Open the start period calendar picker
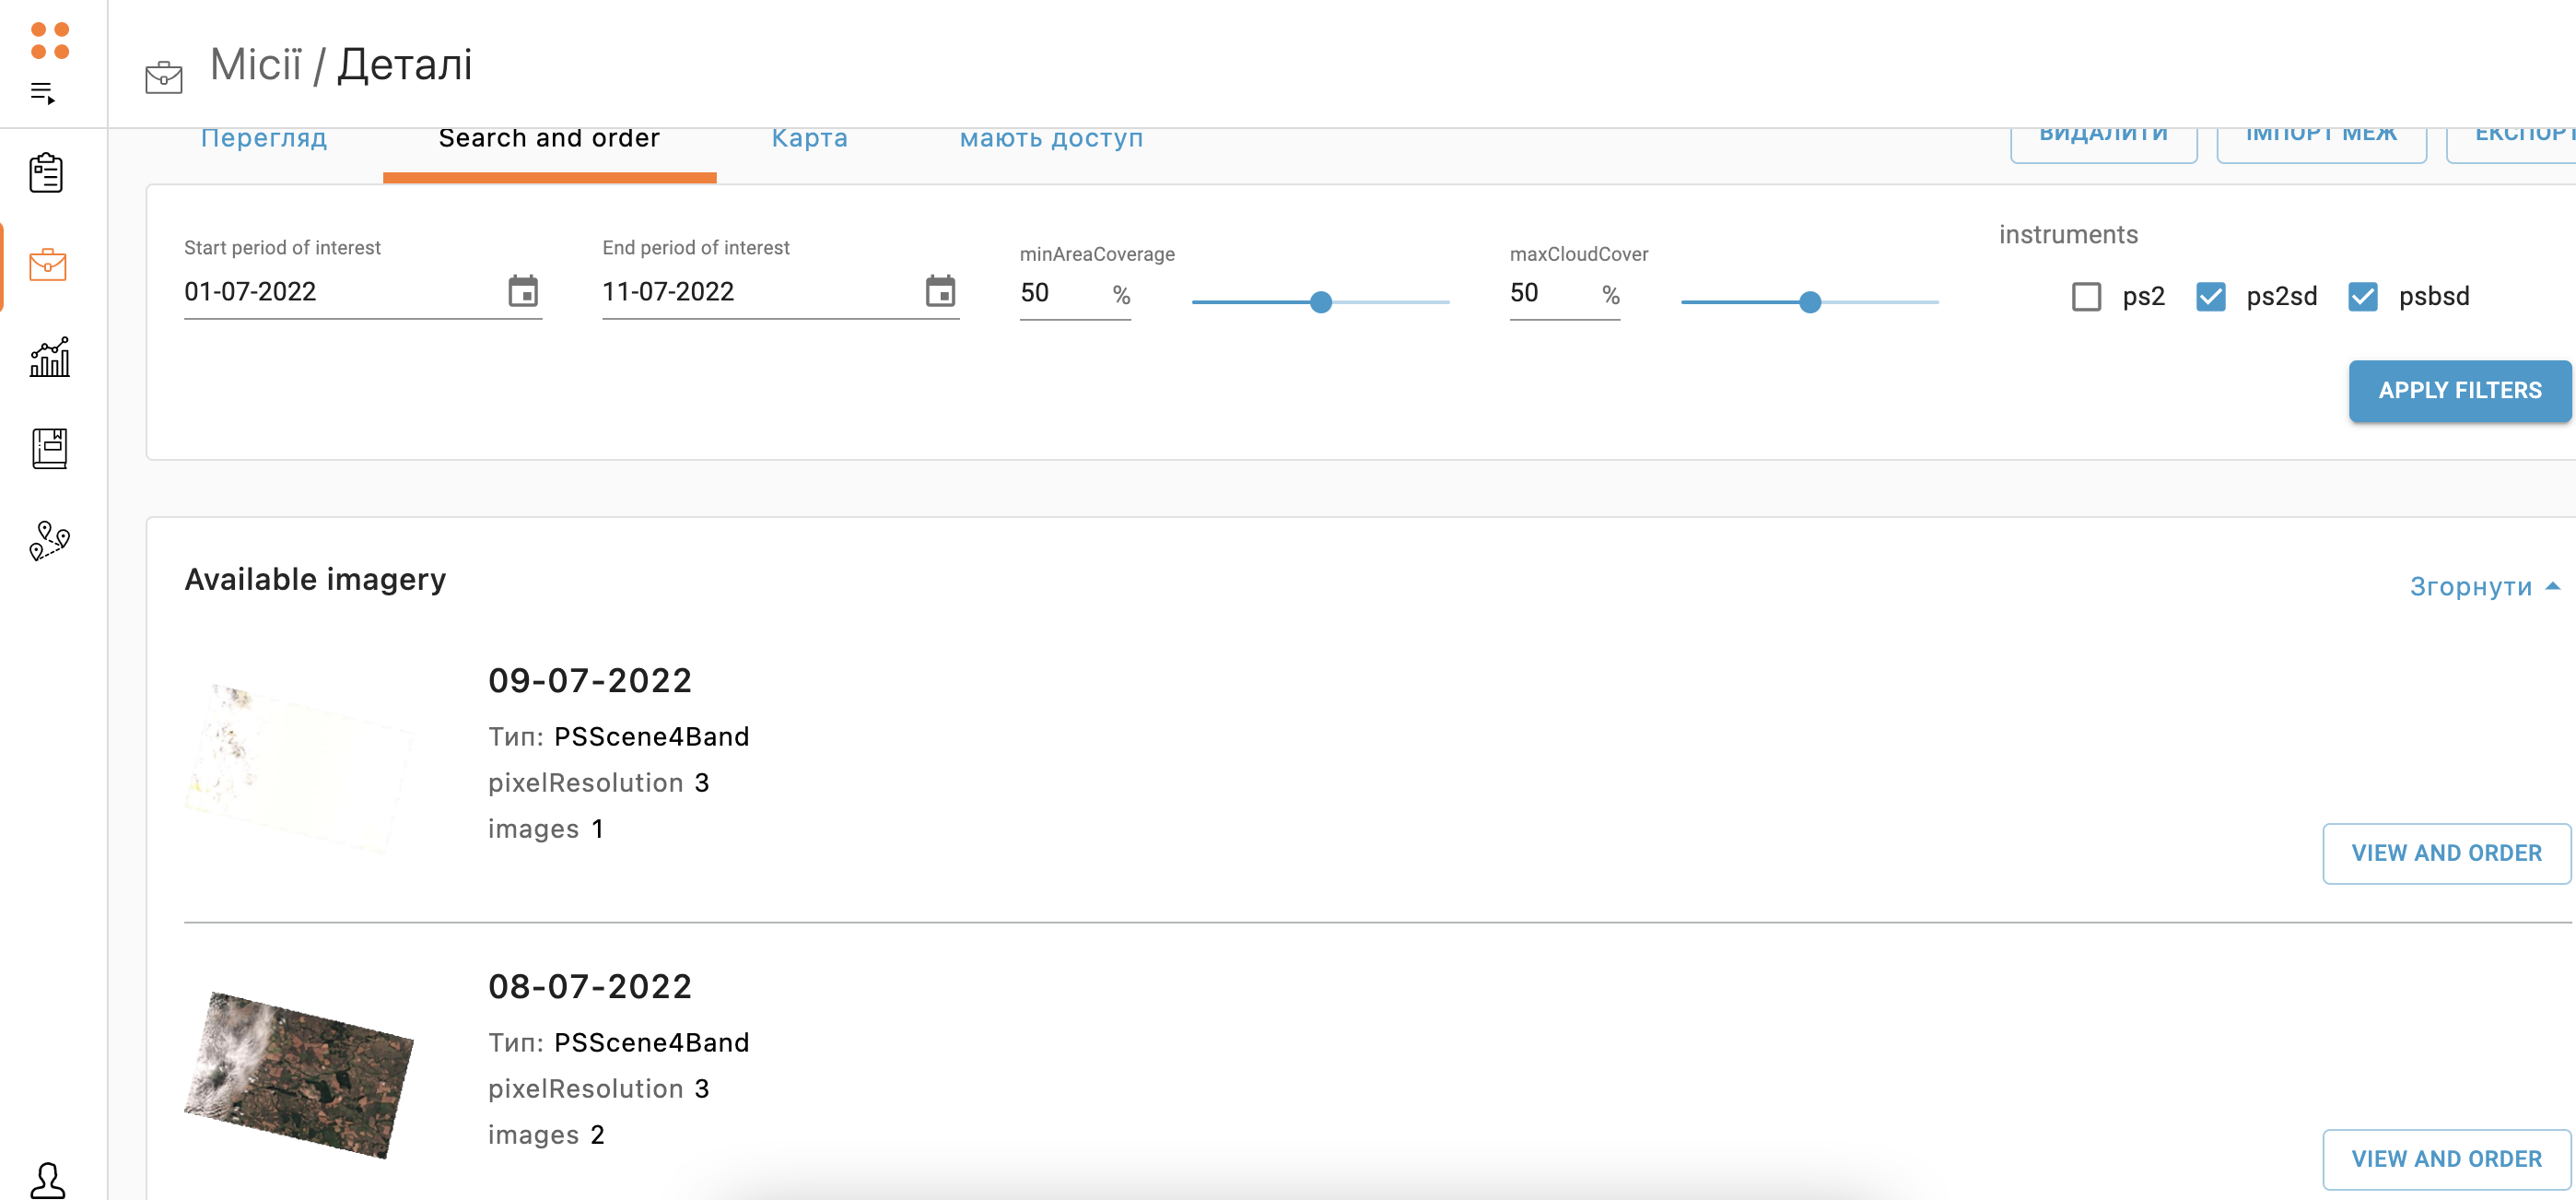2576x1200 pixels. tap(523, 291)
